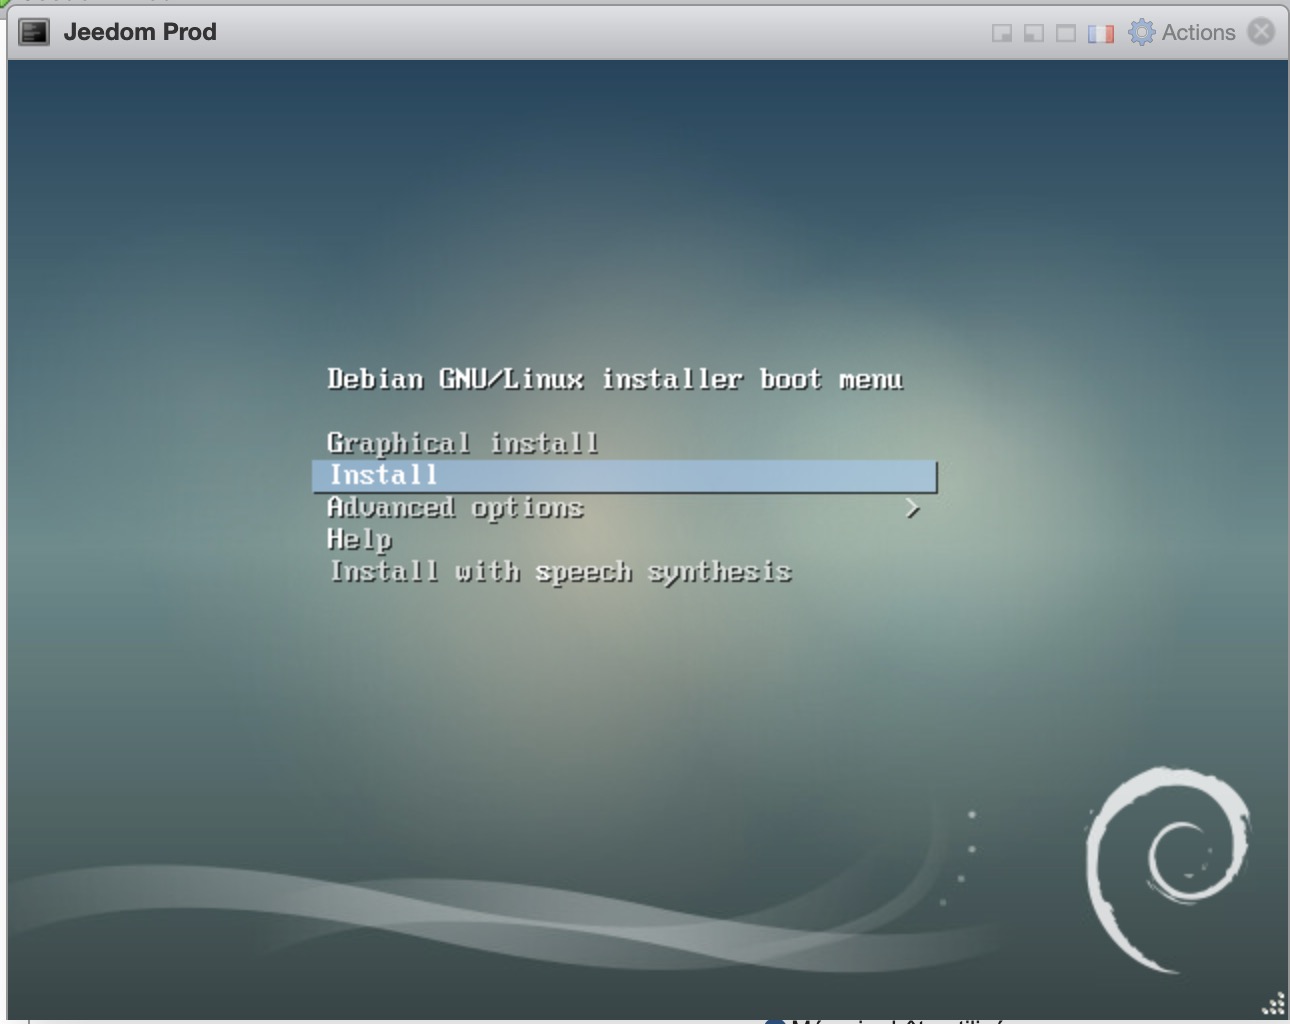Select Graphical install boot option
The height and width of the screenshot is (1024, 1290).
coord(462,443)
